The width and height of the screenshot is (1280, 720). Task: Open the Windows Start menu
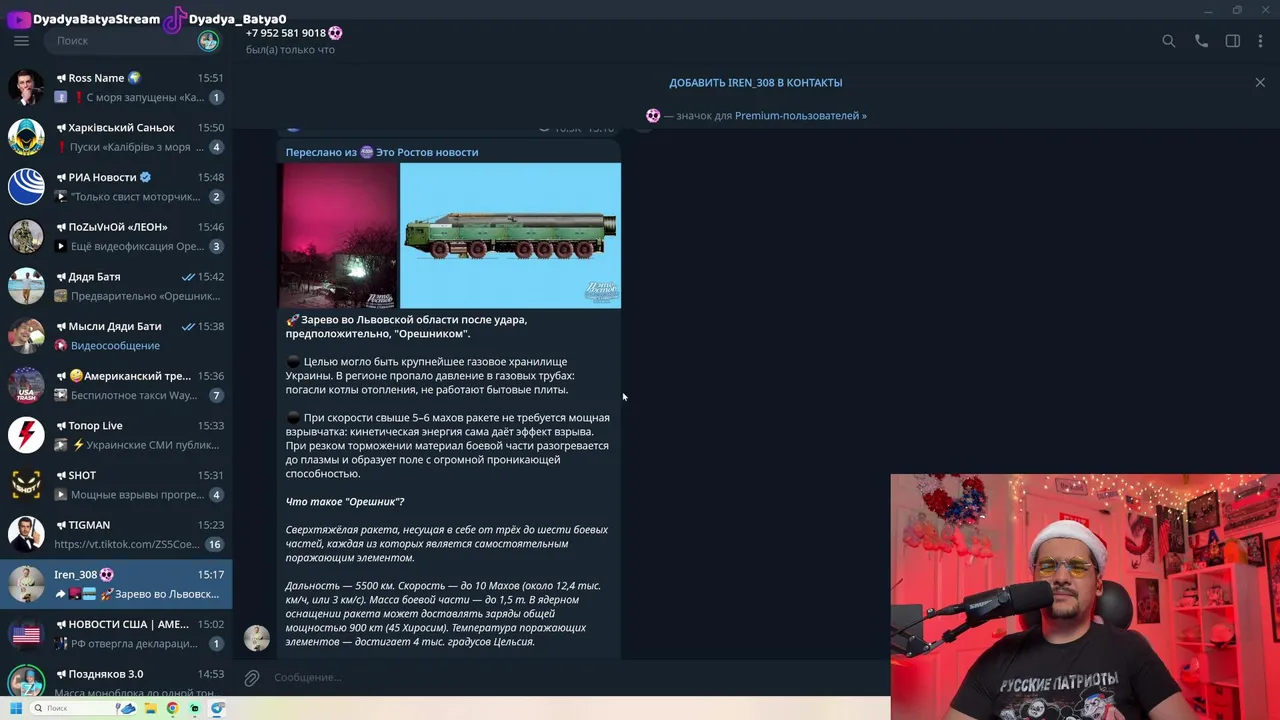pyautogui.click(x=16, y=708)
